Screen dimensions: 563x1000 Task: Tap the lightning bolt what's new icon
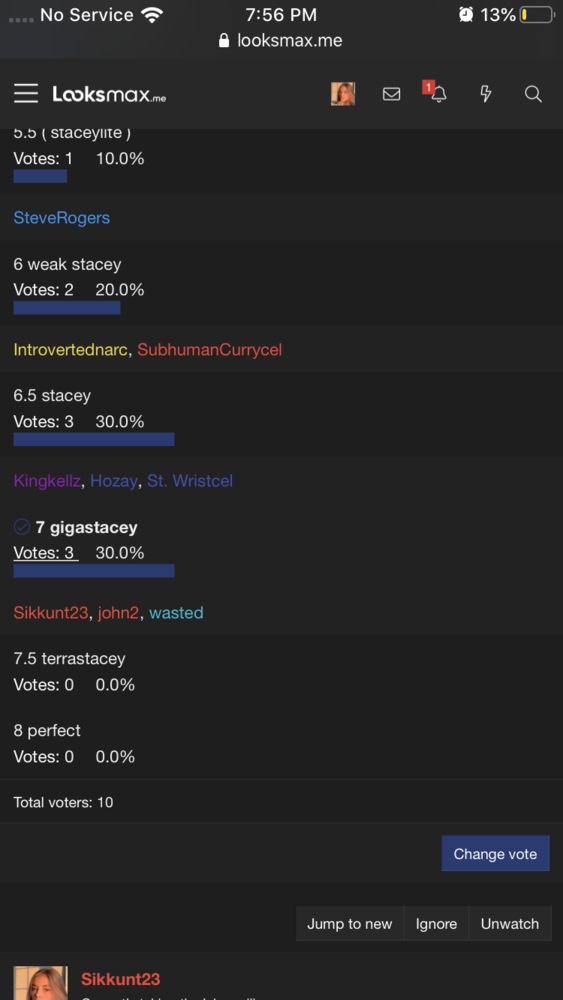486,94
